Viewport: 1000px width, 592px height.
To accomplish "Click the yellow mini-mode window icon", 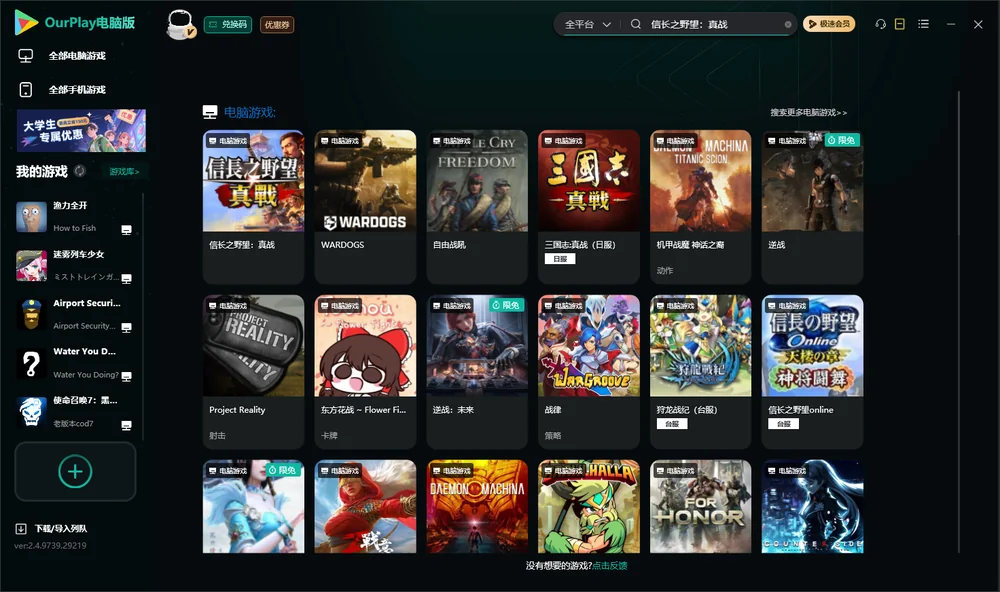I will (900, 24).
